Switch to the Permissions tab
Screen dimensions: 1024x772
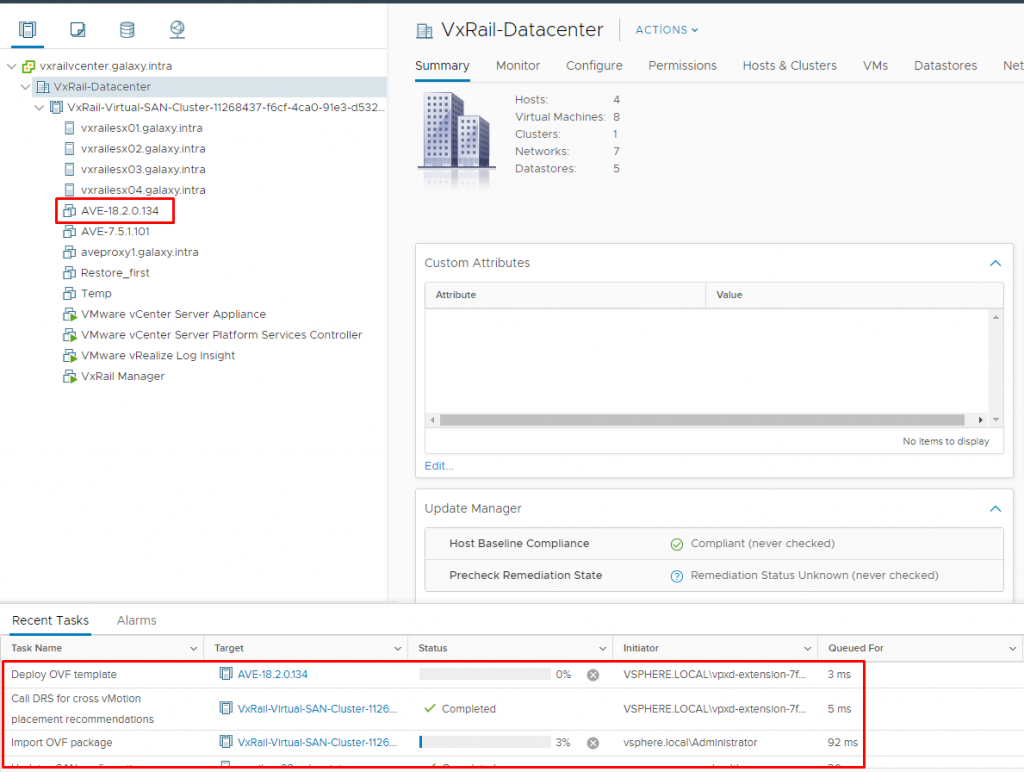(x=682, y=66)
